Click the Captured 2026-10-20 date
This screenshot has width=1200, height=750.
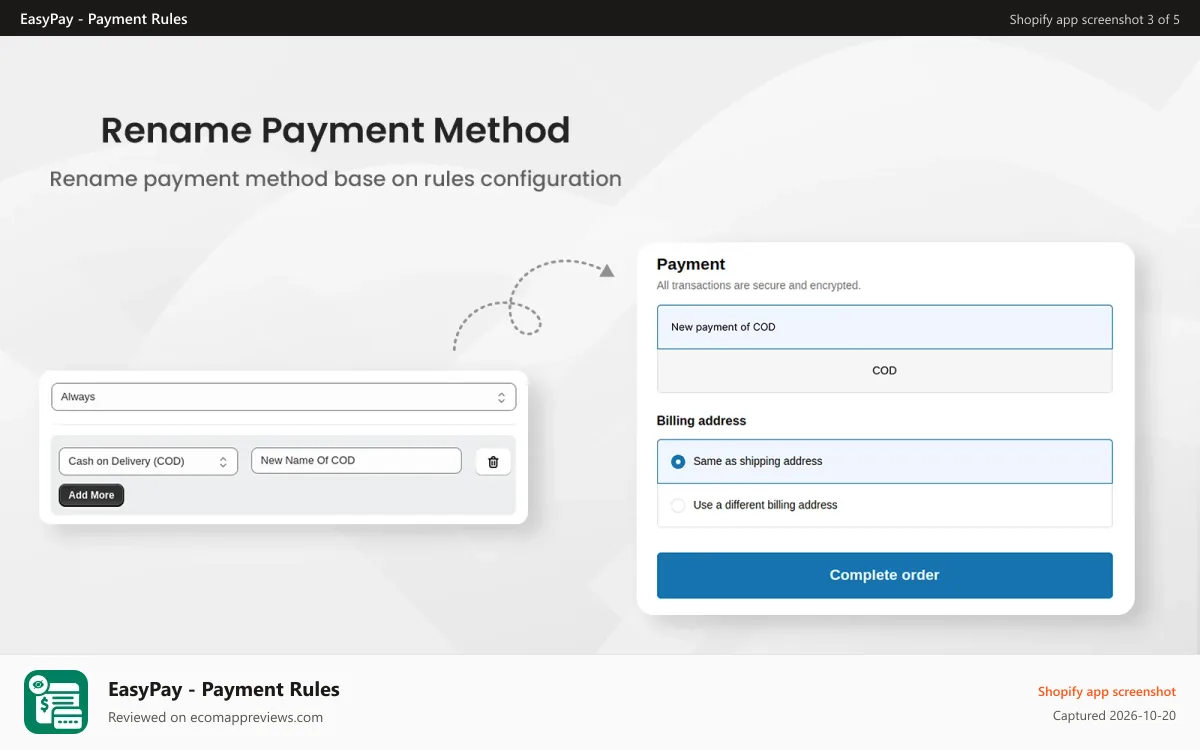(1114, 716)
